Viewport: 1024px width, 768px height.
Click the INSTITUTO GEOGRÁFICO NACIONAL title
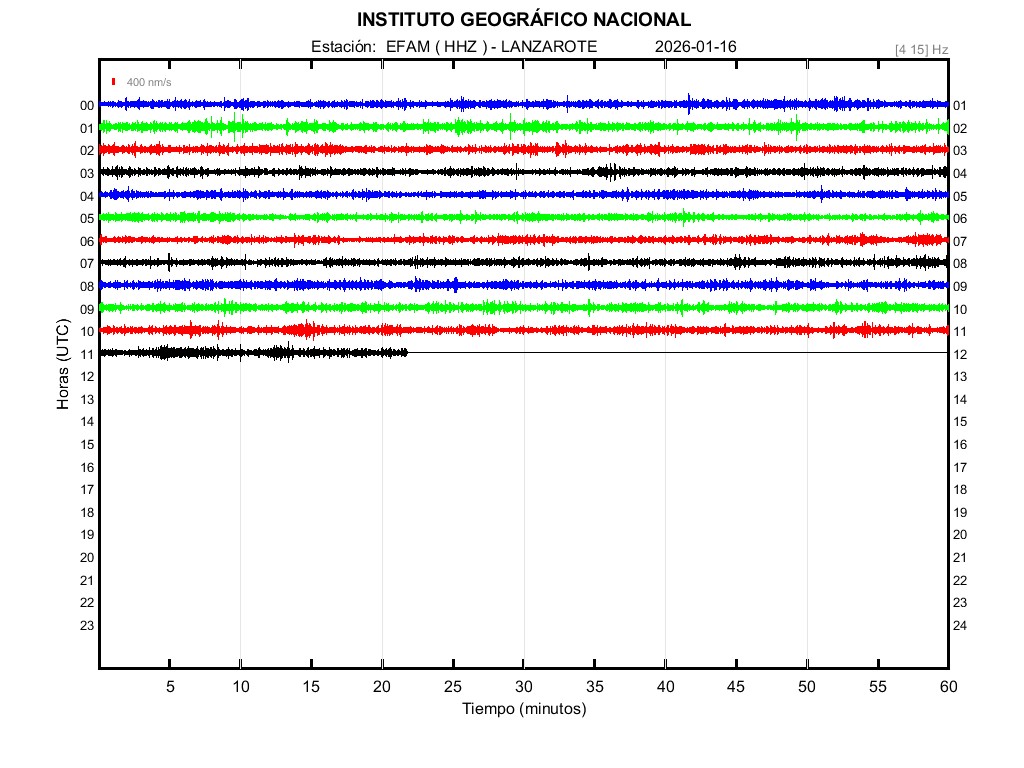pyautogui.click(x=523, y=19)
